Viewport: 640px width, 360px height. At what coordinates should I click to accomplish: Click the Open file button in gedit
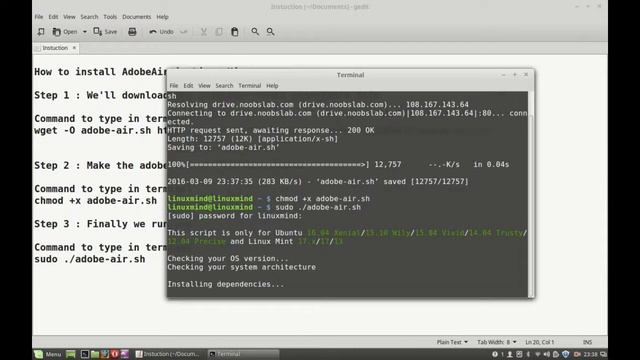[65, 31]
